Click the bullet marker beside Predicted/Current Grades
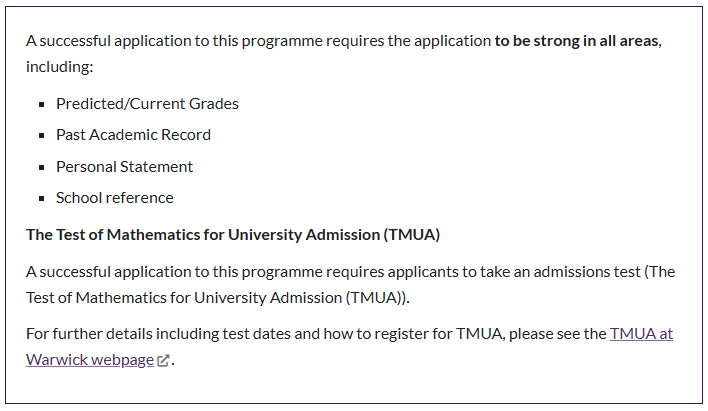708x411 pixels. (42, 105)
